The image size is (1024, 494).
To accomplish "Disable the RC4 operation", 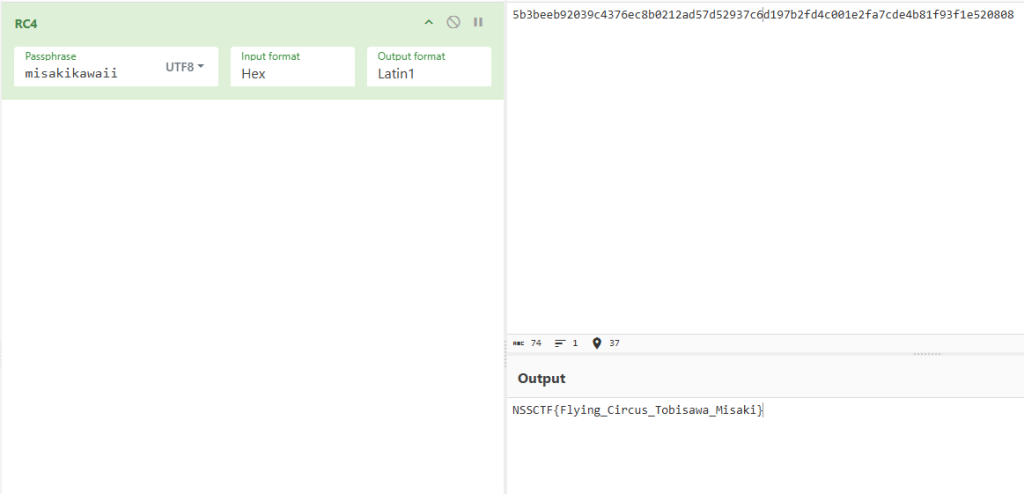I will tap(453, 22).
